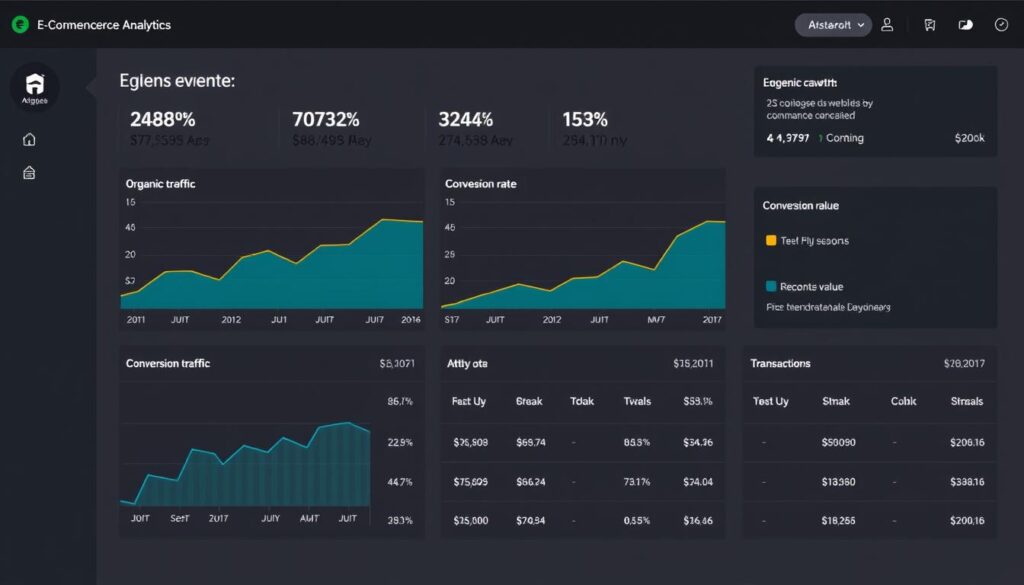Click the Coming link in the growth card

pos(845,137)
